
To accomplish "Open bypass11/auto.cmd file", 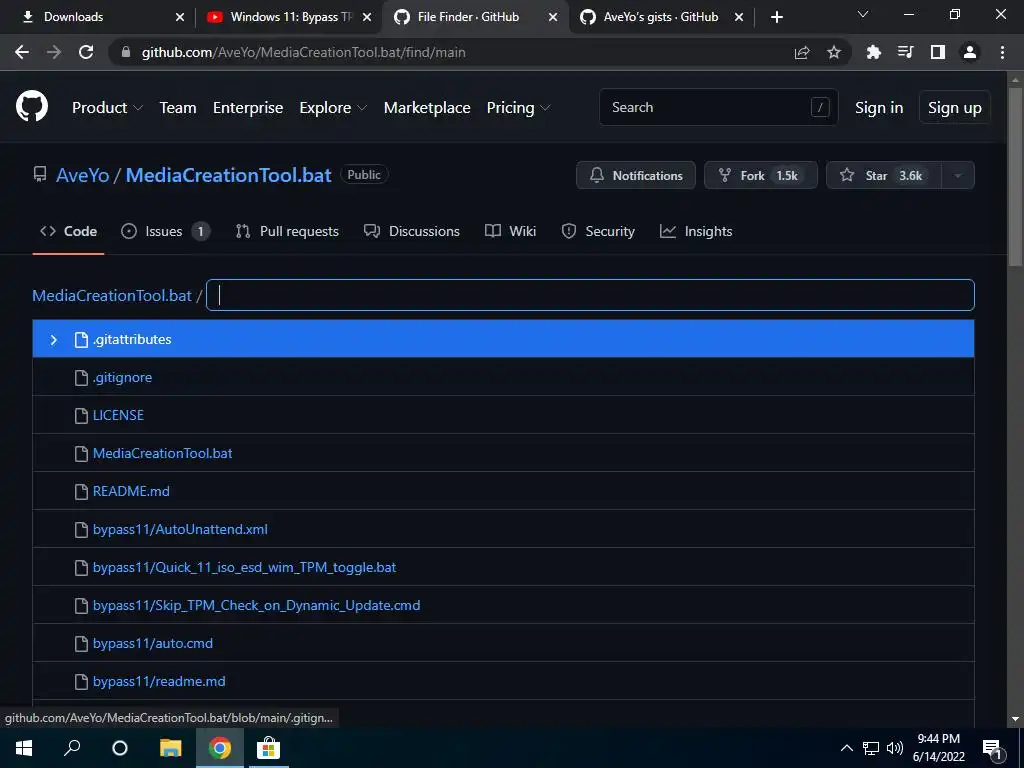I will coord(153,643).
